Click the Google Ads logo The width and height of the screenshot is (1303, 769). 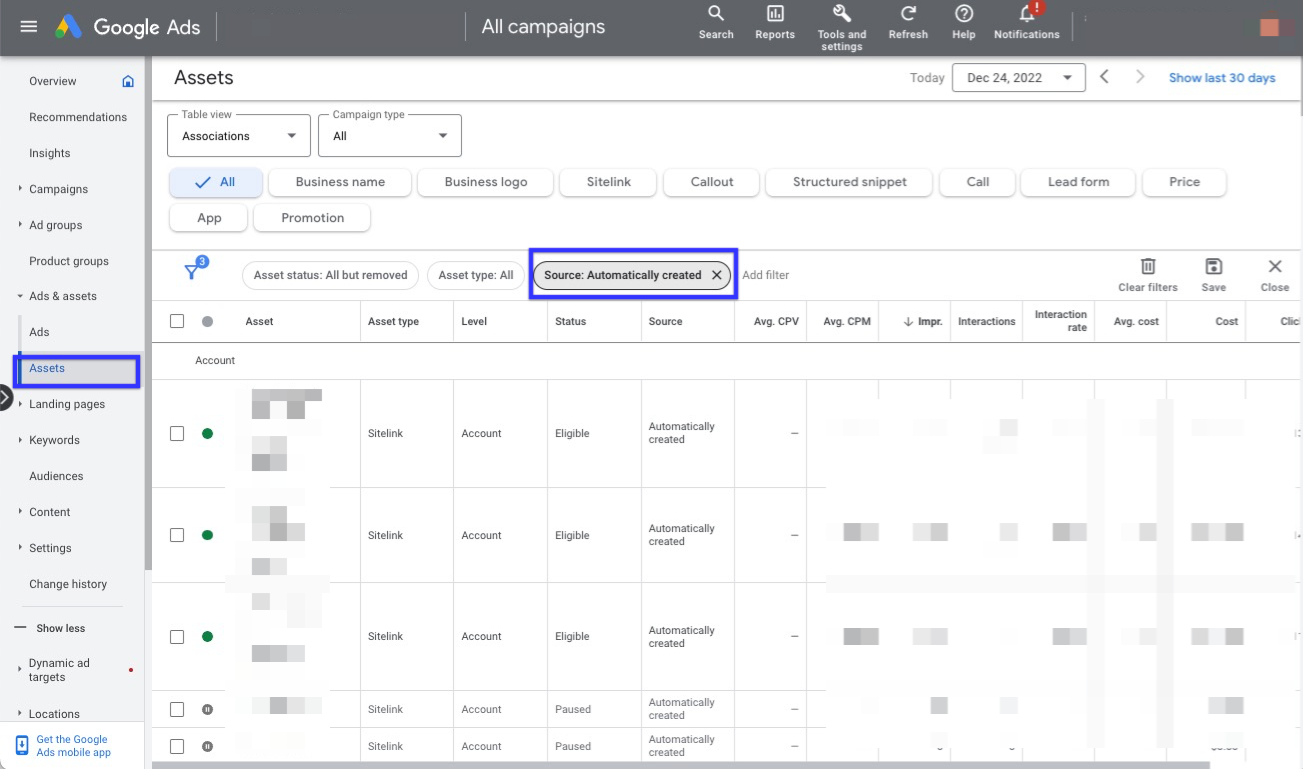point(128,27)
